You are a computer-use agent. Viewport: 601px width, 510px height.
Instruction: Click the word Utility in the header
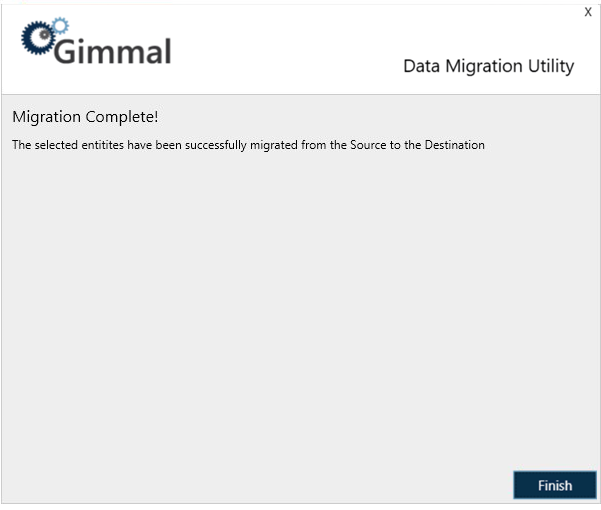point(550,66)
